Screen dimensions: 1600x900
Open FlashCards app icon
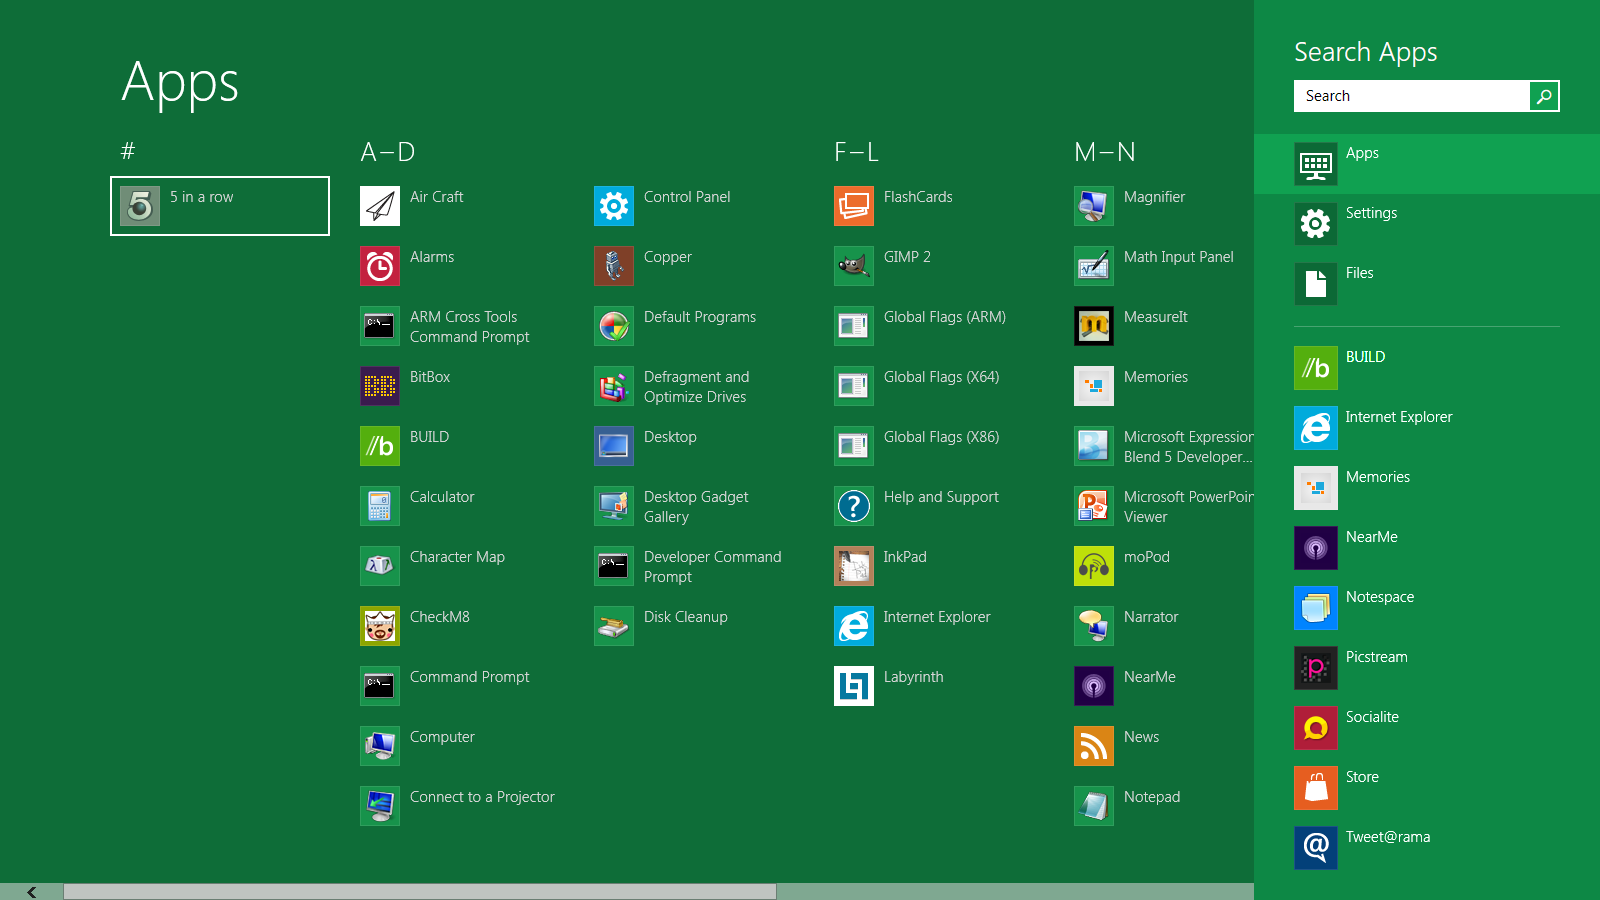point(853,206)
